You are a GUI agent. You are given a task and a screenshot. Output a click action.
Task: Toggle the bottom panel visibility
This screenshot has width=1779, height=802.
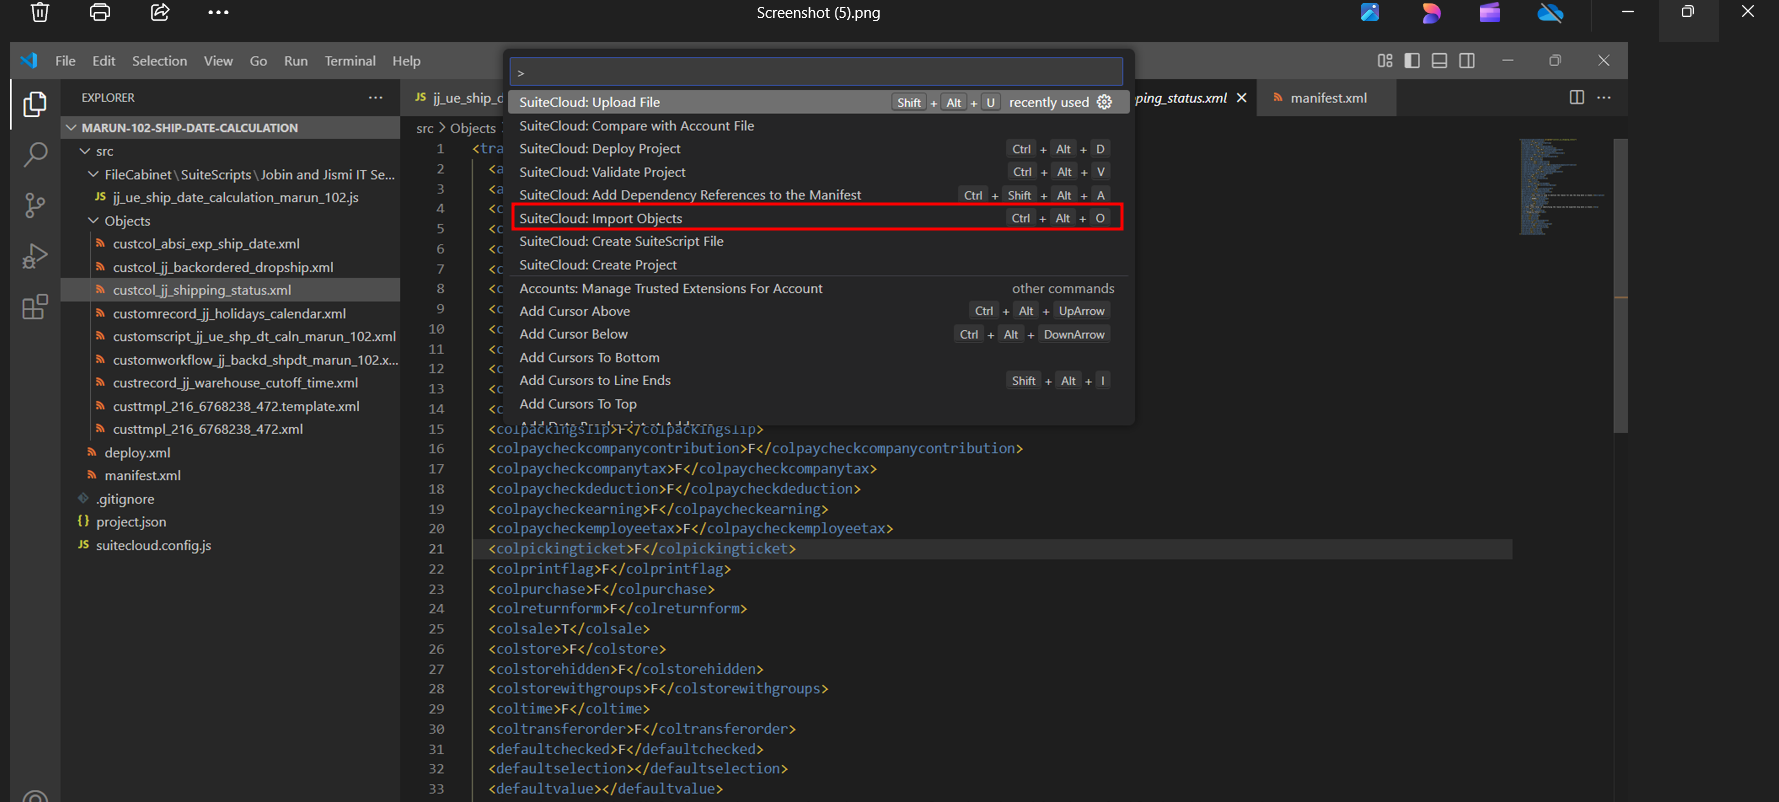click(x=1439, y=61)
